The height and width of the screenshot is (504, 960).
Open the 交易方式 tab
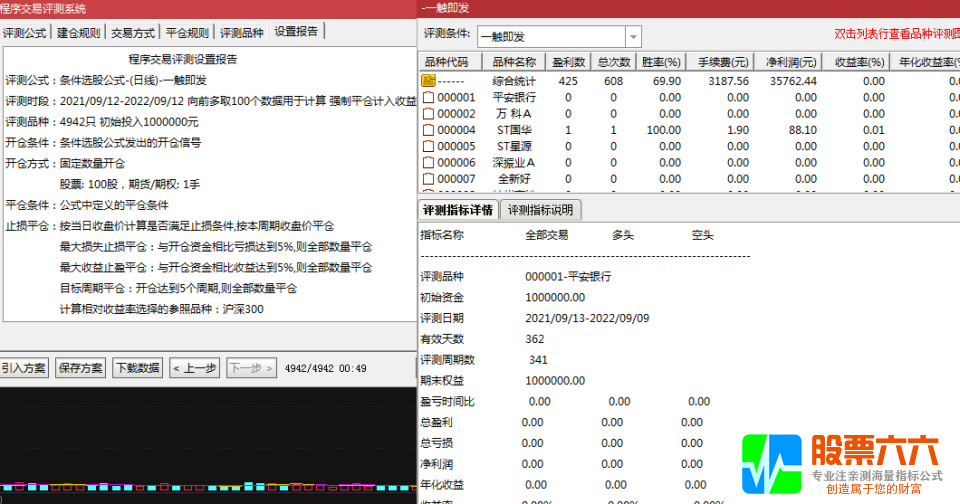click(133, 32)
